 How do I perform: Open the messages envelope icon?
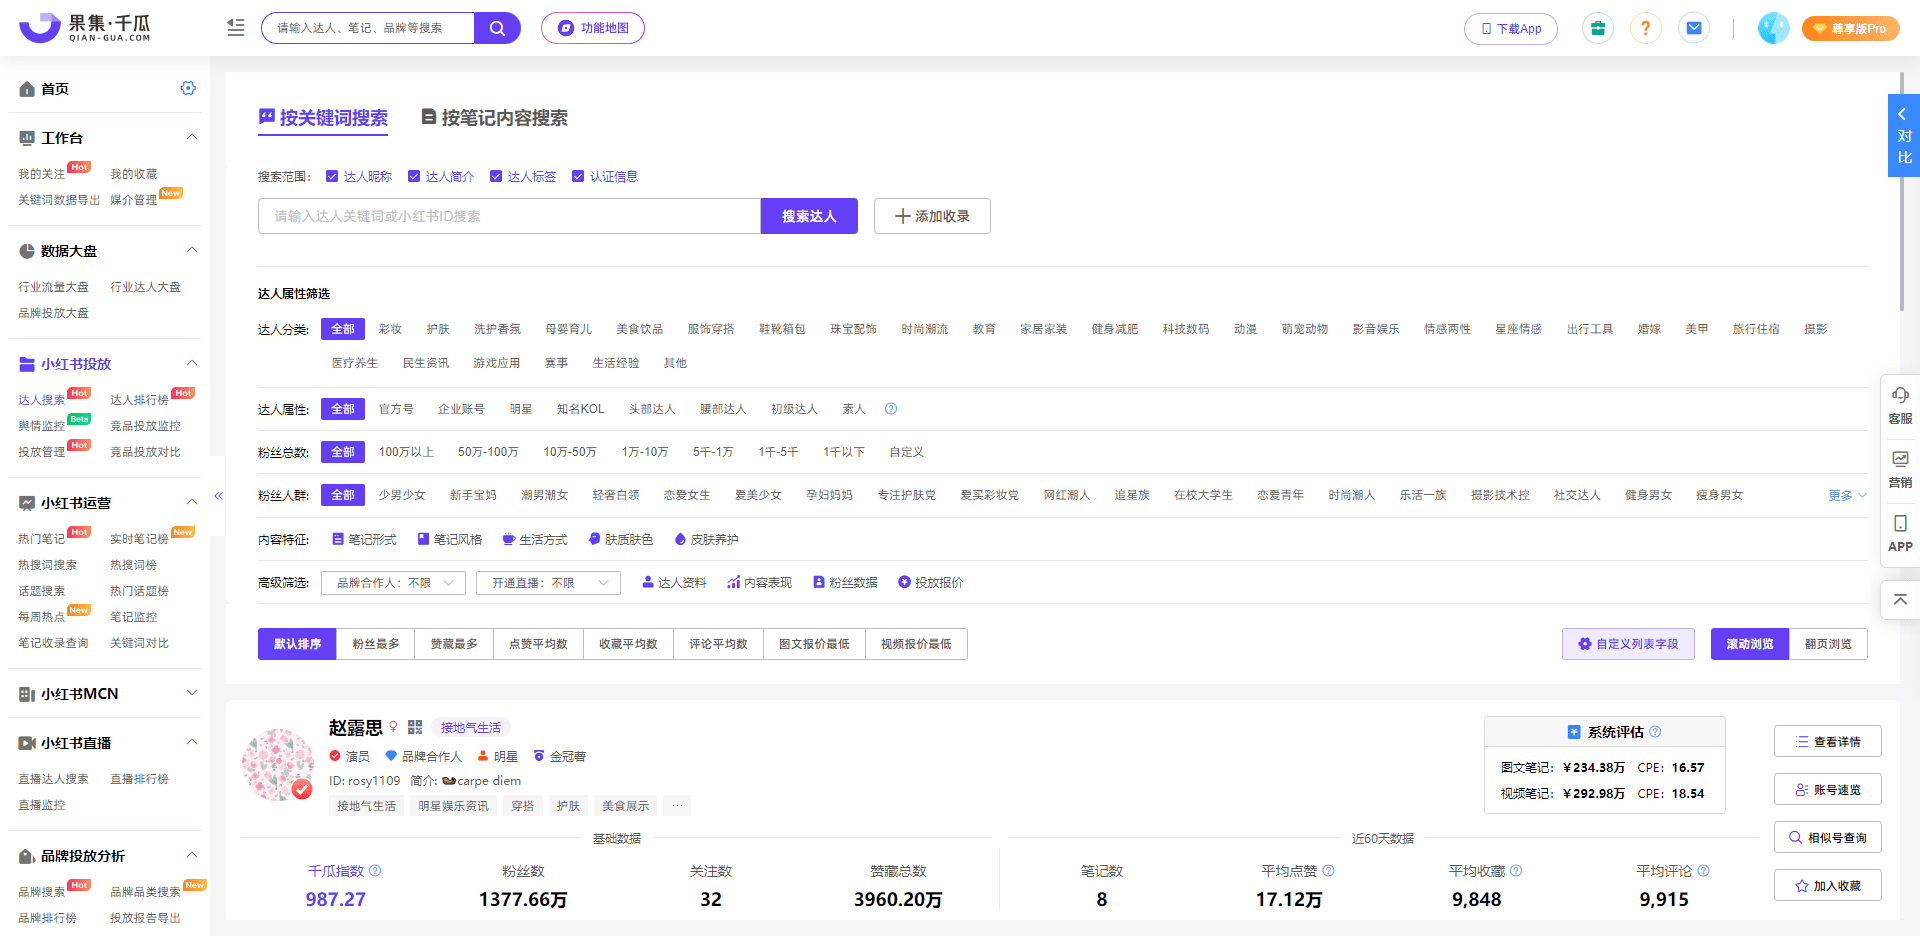(x=1694, y=28)
